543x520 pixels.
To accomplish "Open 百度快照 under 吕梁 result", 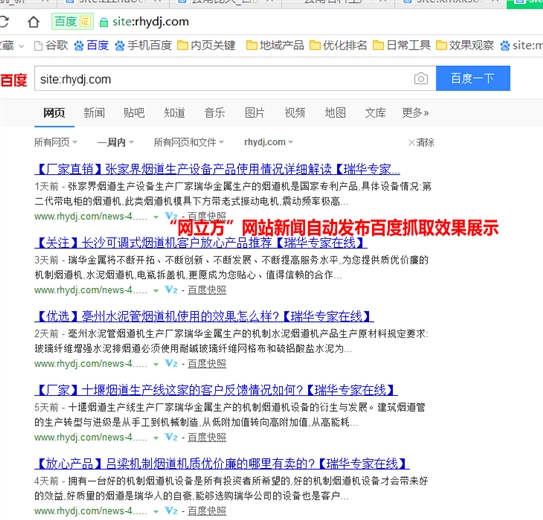I will tap(207, 511).
